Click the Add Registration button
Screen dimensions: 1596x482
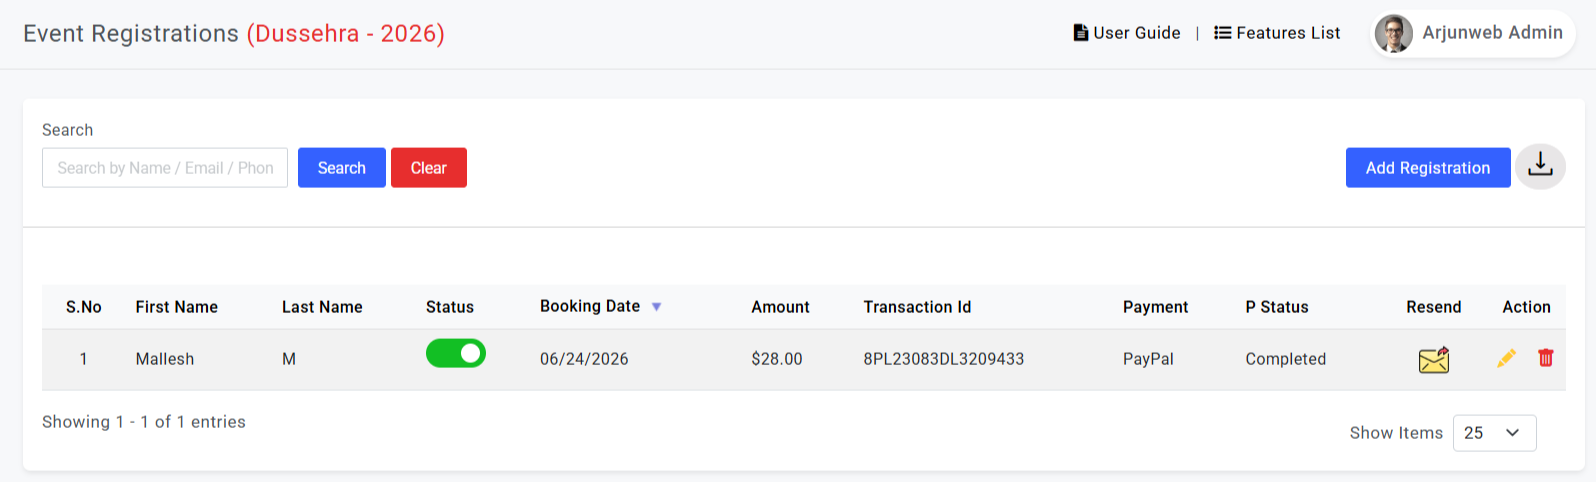coord(1428,168)
